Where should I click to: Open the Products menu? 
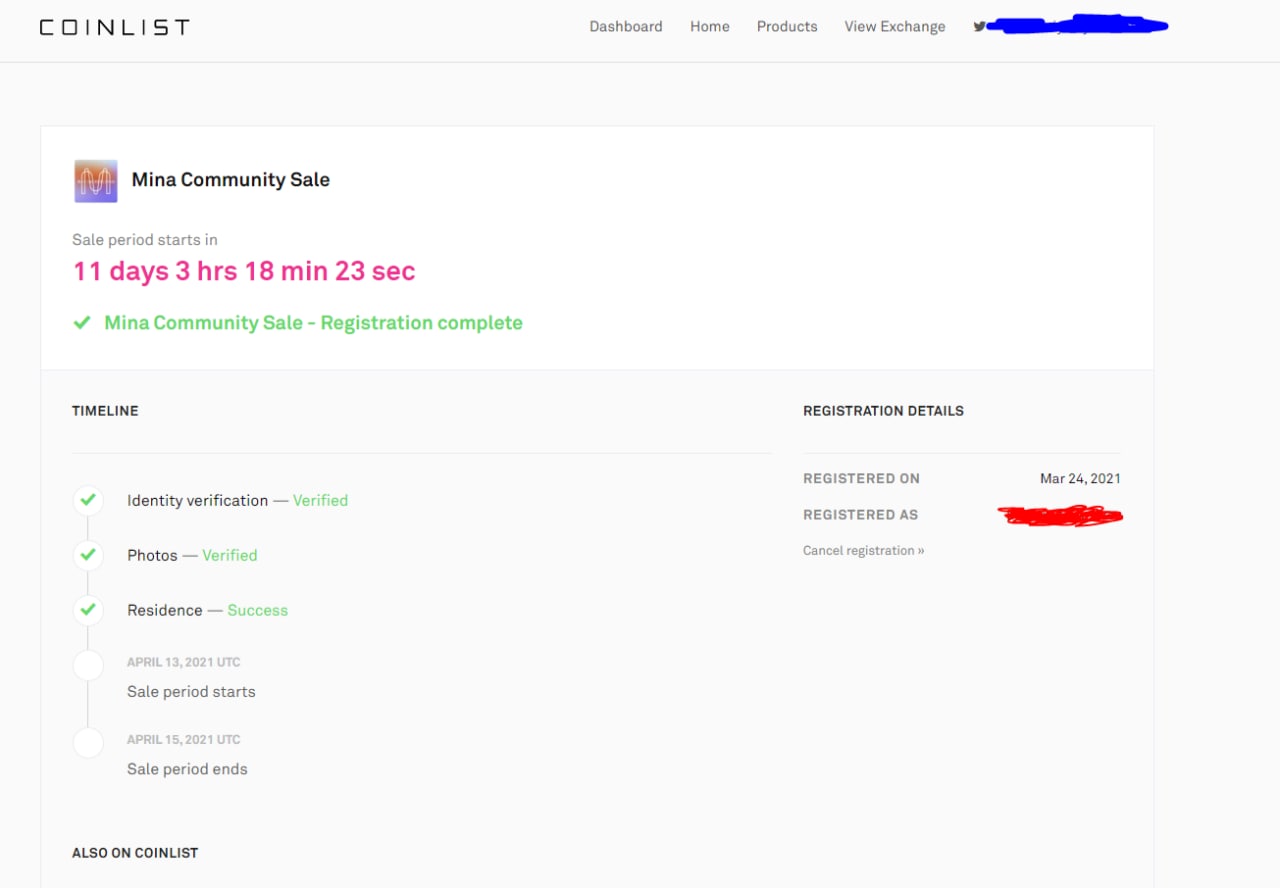[787, 27]
